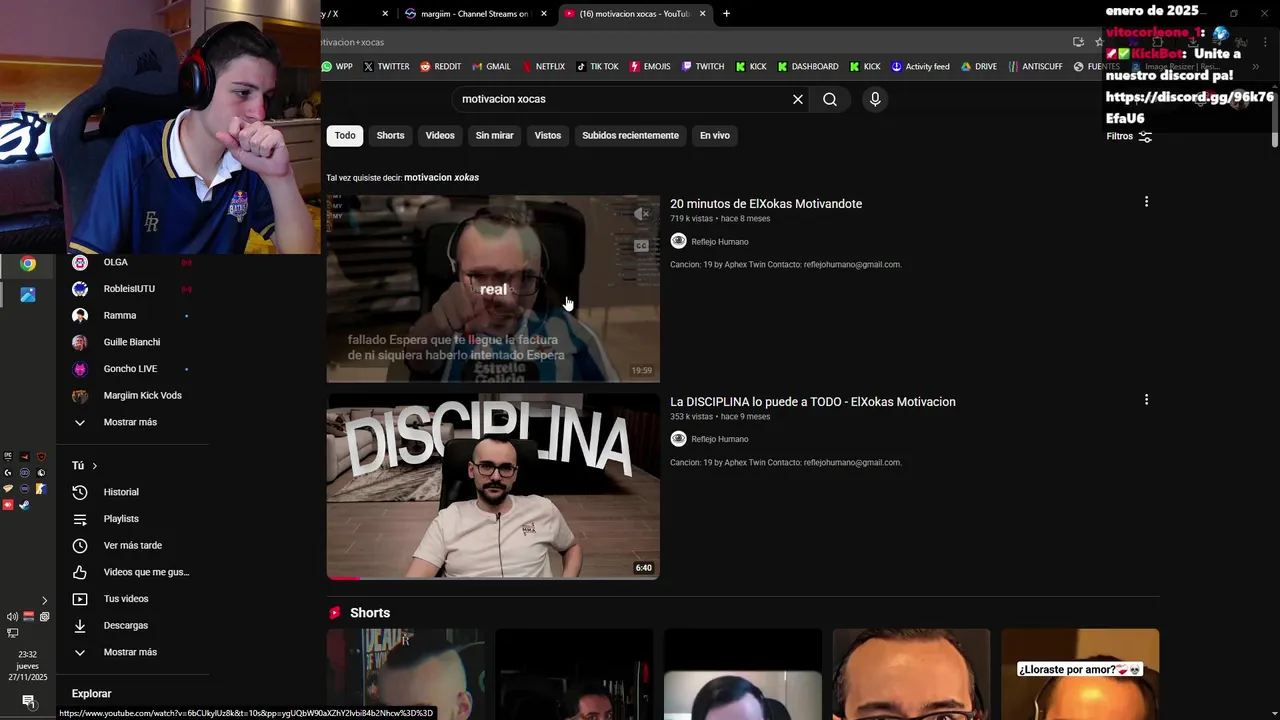Open the REDDIT bookmark

click(x=440, y=66)
